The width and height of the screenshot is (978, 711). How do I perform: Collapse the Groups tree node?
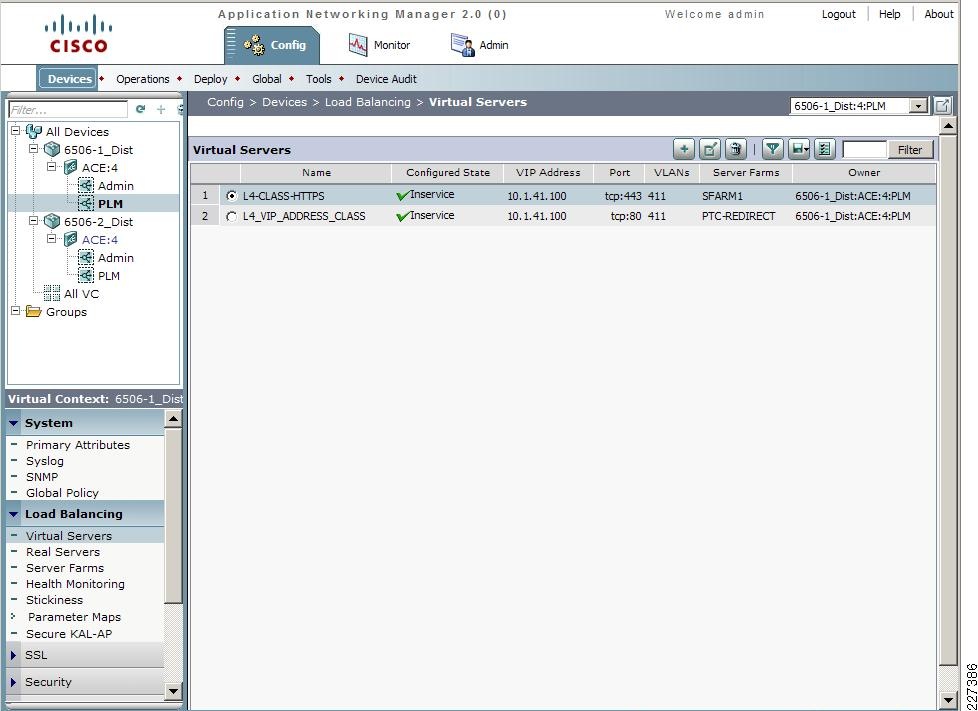click(x=16, y=311)
